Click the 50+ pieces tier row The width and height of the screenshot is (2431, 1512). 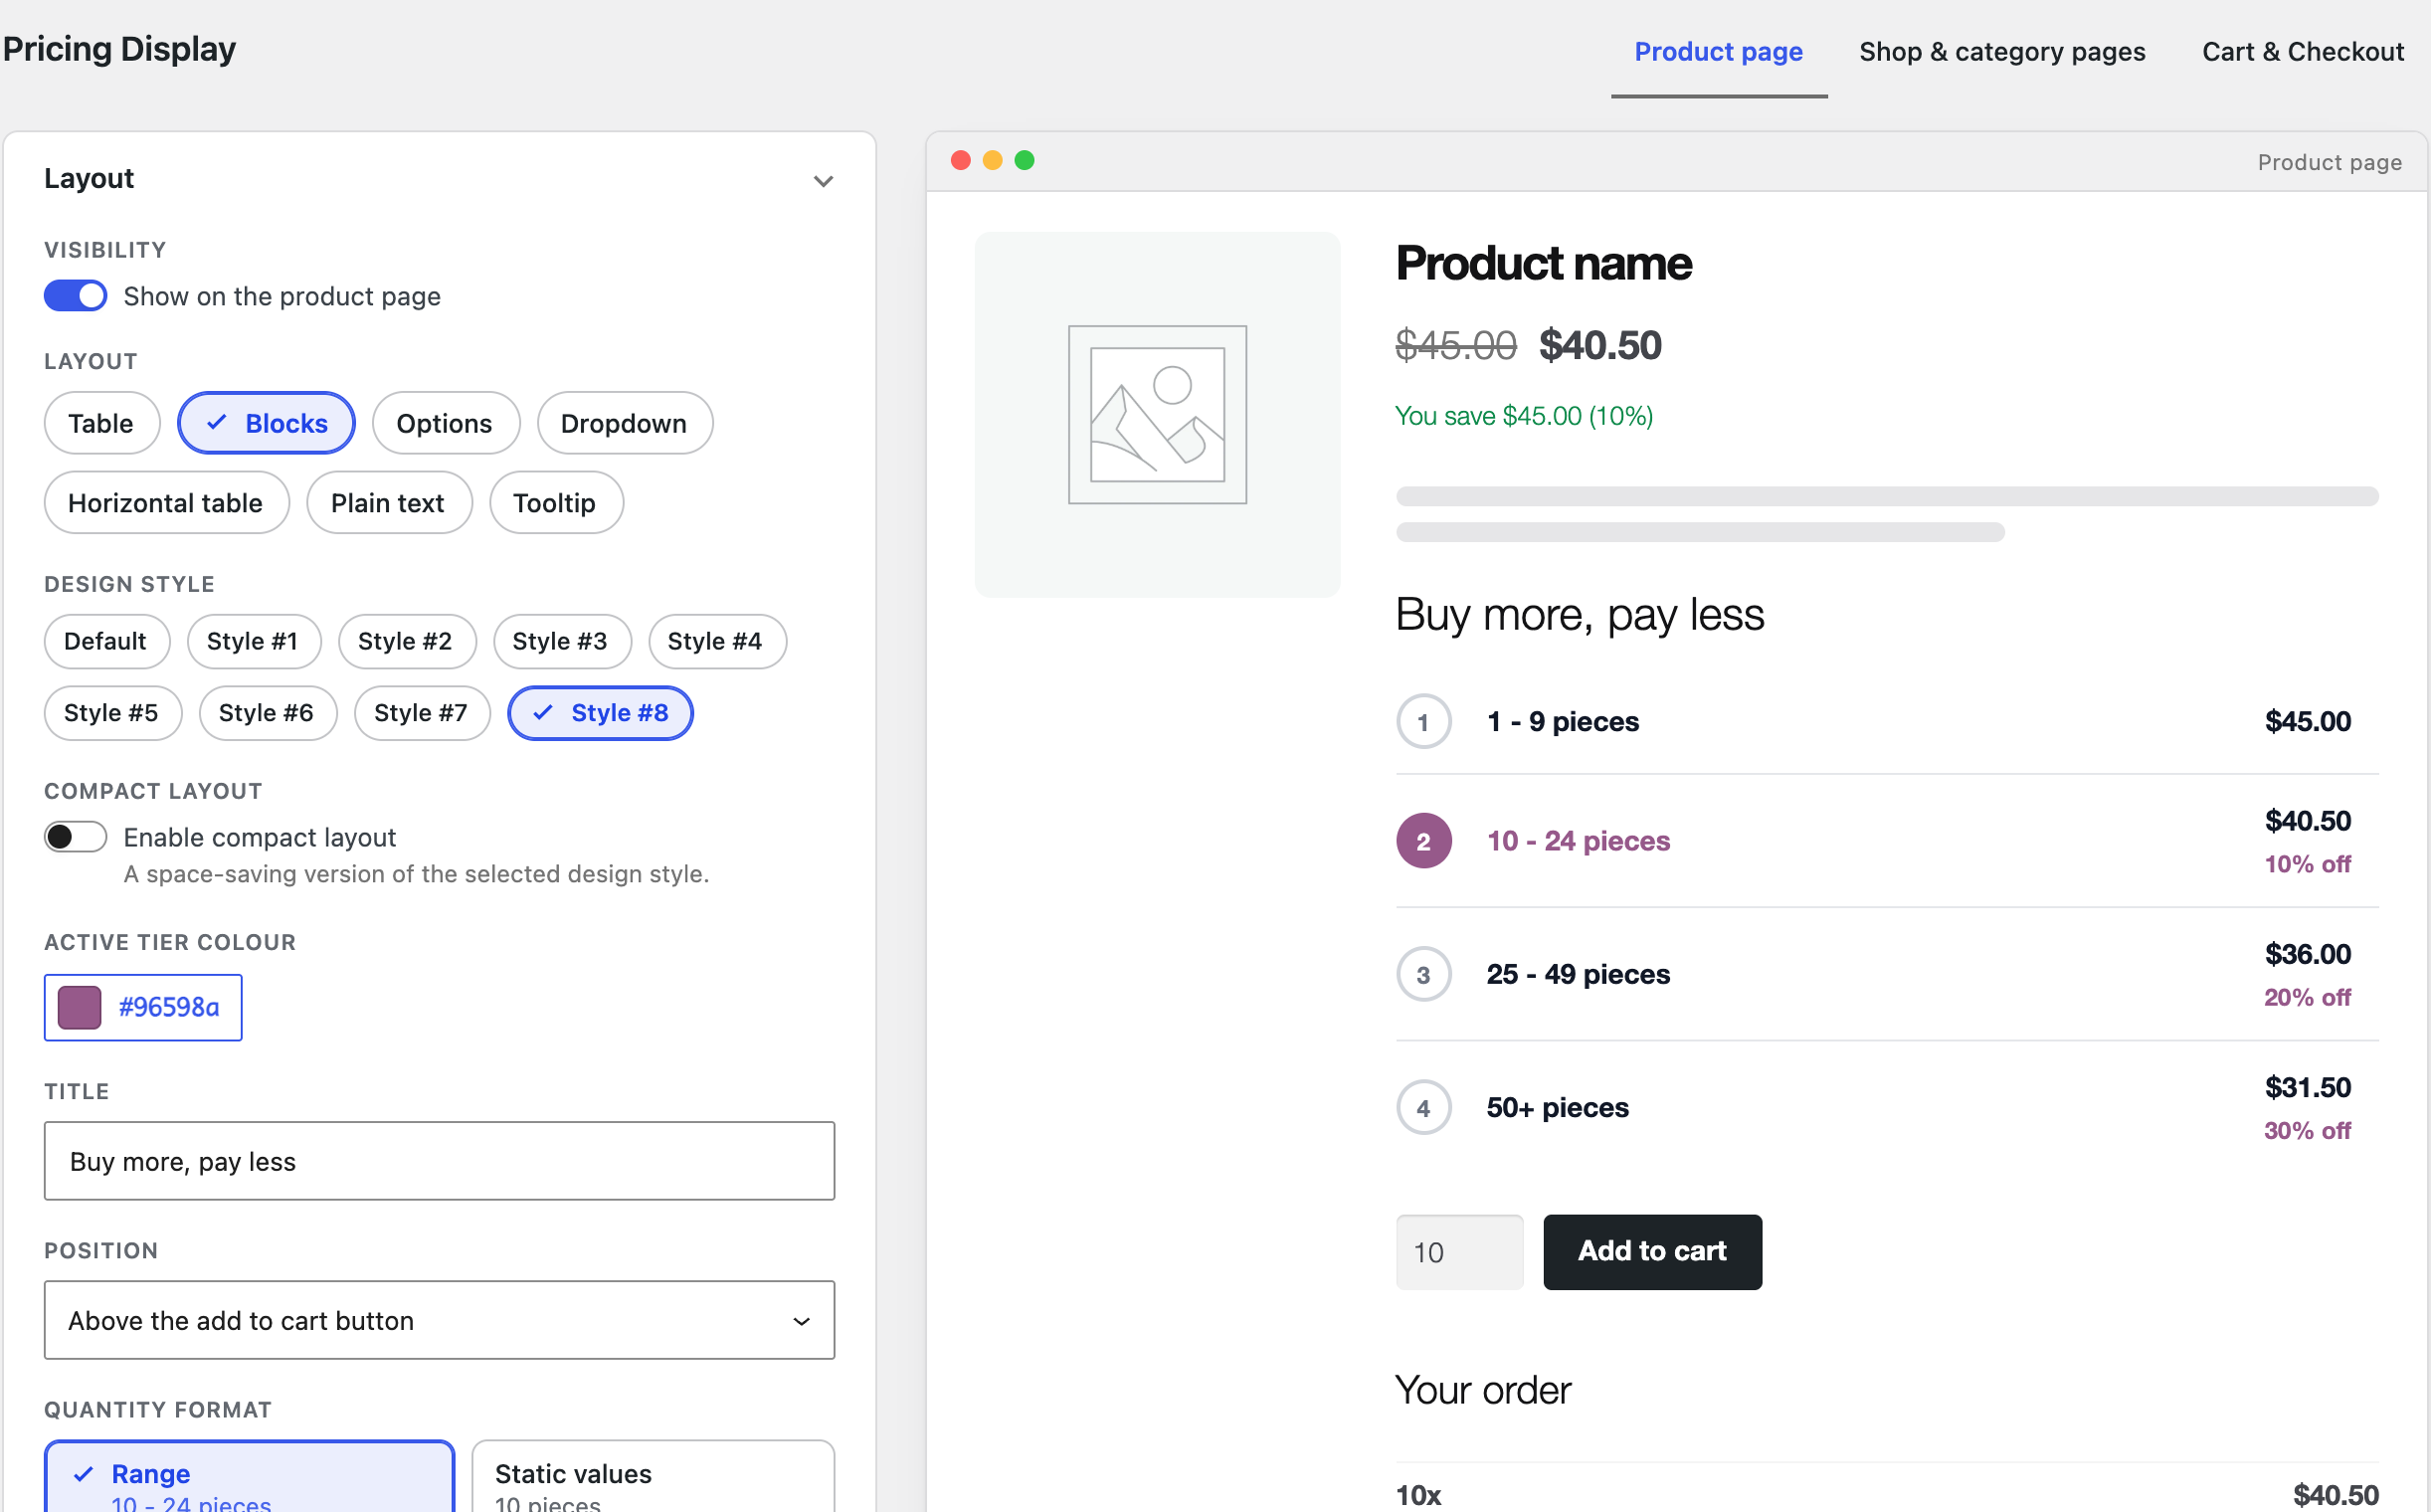(1887, 1107)
